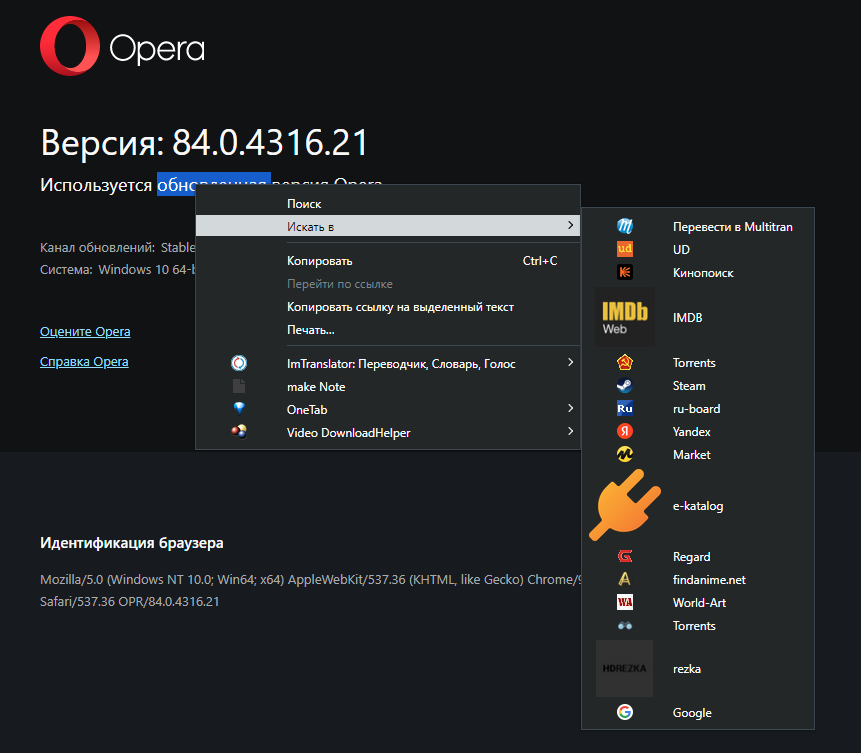Open the Оцените Opera link

tap(85, 332)
